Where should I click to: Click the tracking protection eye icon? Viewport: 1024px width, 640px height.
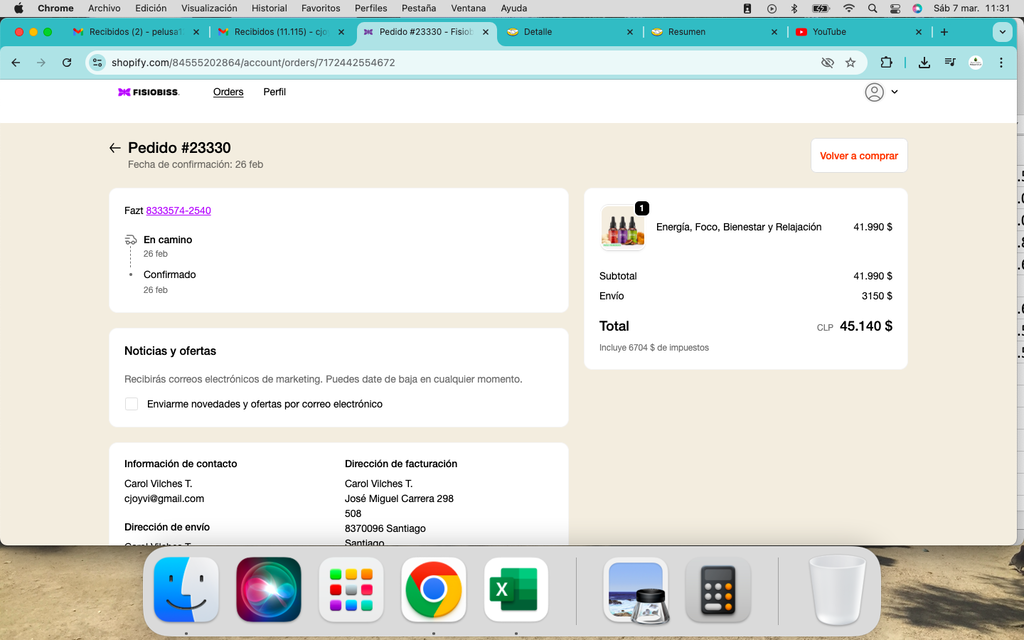tap(827, 63)
